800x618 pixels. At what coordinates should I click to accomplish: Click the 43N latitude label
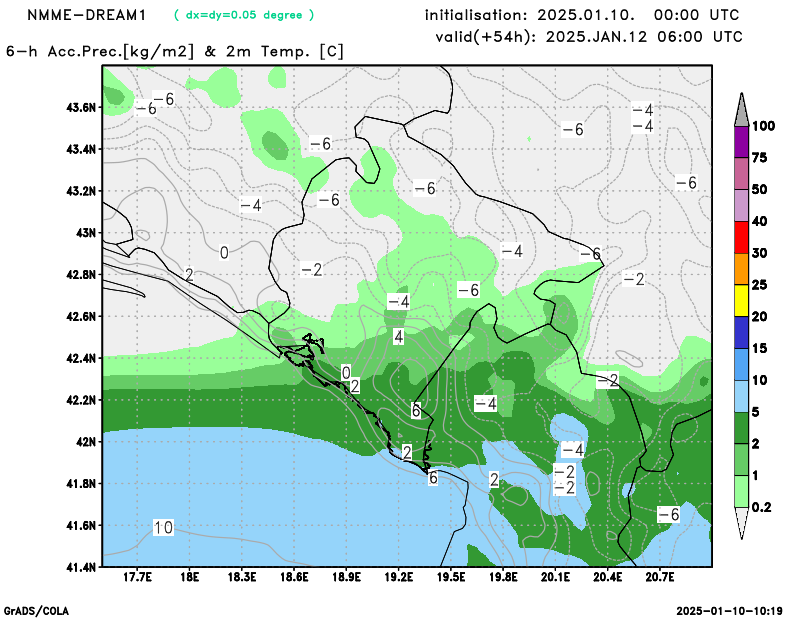point(86,233)
